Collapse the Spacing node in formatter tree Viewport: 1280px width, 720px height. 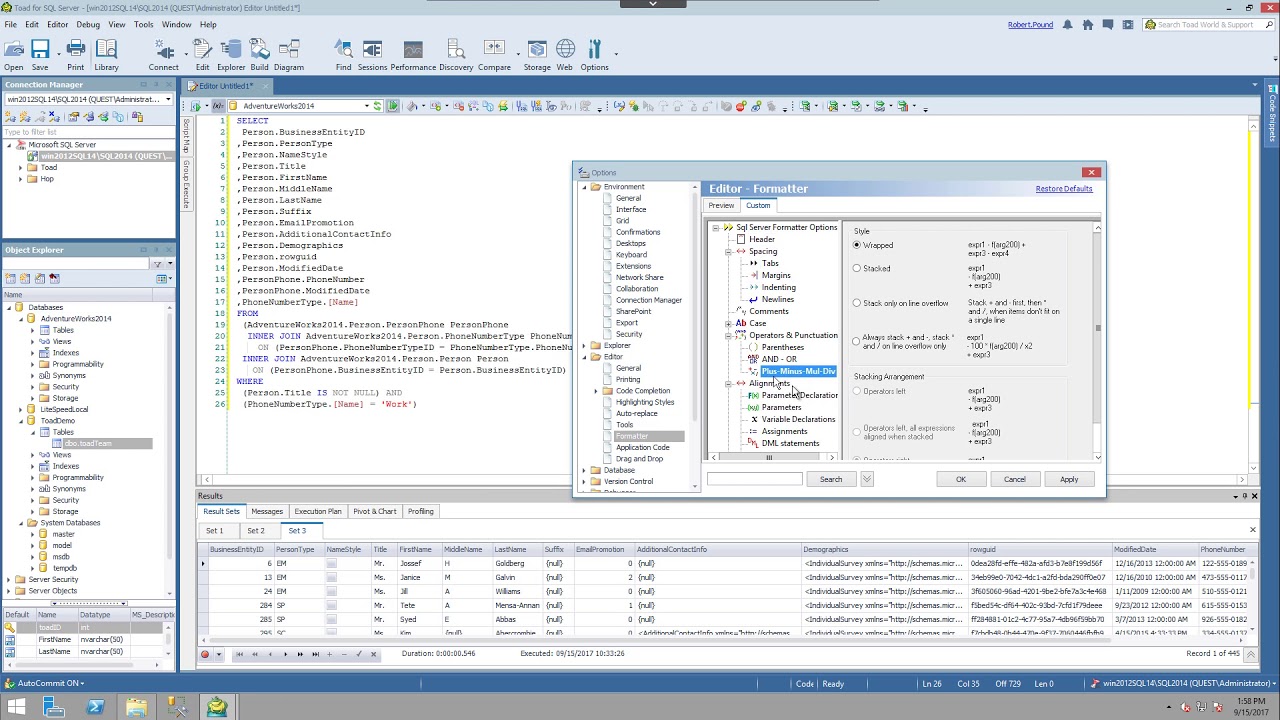(728, 251)
